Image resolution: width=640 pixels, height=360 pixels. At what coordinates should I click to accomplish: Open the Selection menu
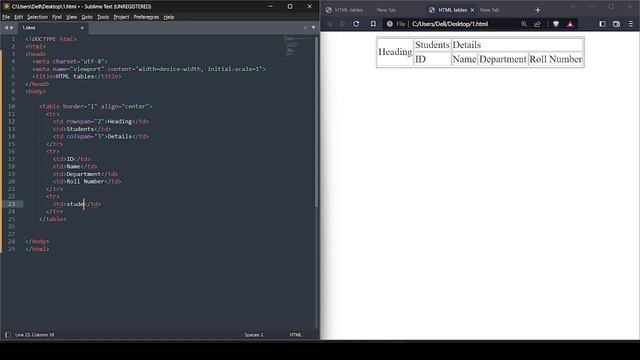tap(37, 17)
